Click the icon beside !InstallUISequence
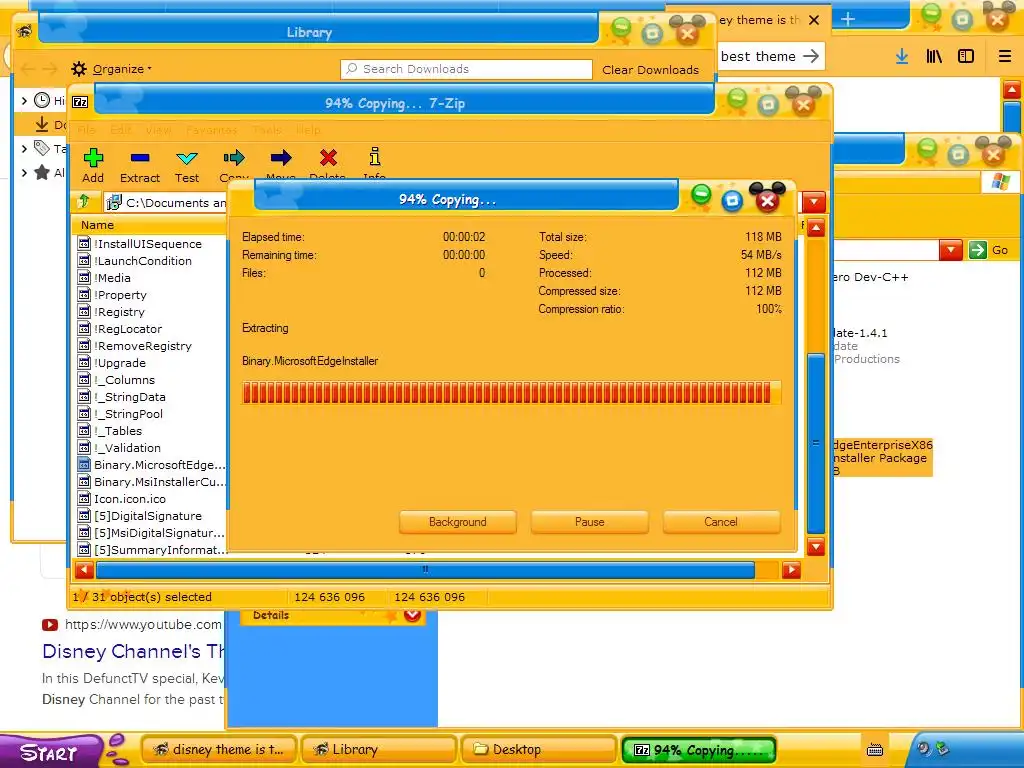The height and width of the screenshot is (768, 1024). tap(84, 244)
